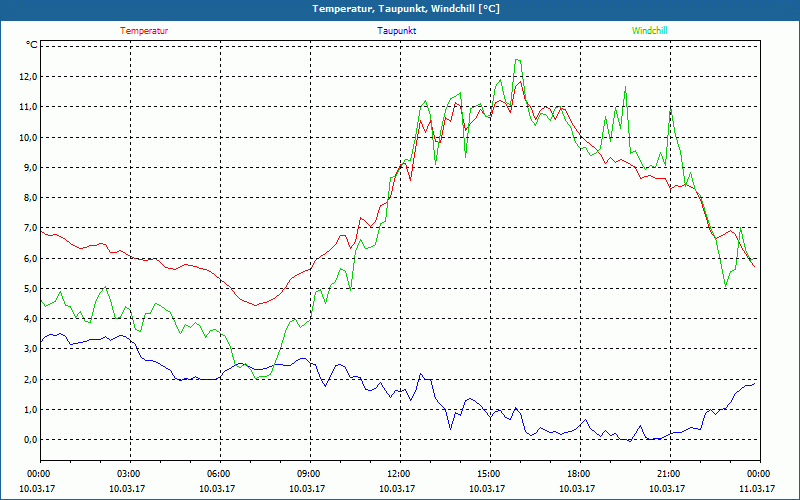Click the °C unit label
This screenshot has width=800, height=500.
pyautogui.click(x=32, y=45)
